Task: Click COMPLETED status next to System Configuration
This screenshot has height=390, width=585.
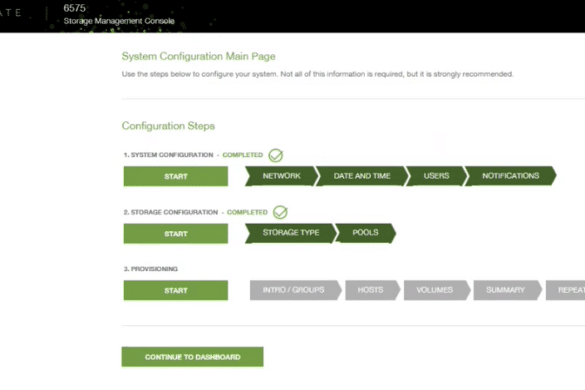Action: [243, 155]
